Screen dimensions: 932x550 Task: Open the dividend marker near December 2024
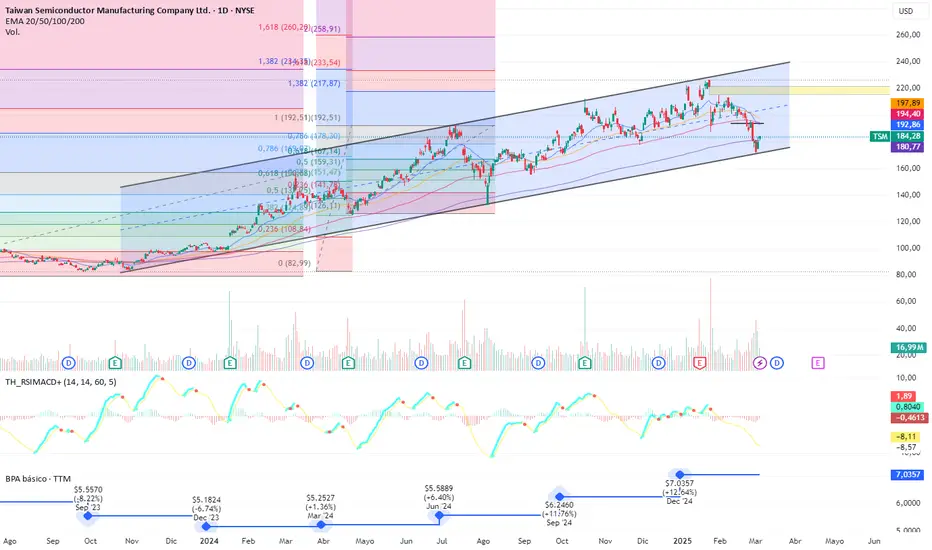[x=659, y=363]
